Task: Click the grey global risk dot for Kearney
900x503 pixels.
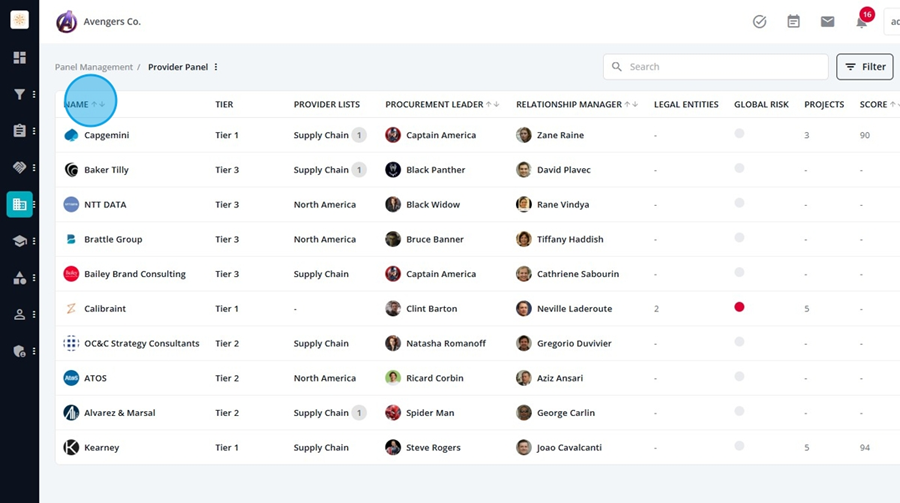Action: pos(739,446)
